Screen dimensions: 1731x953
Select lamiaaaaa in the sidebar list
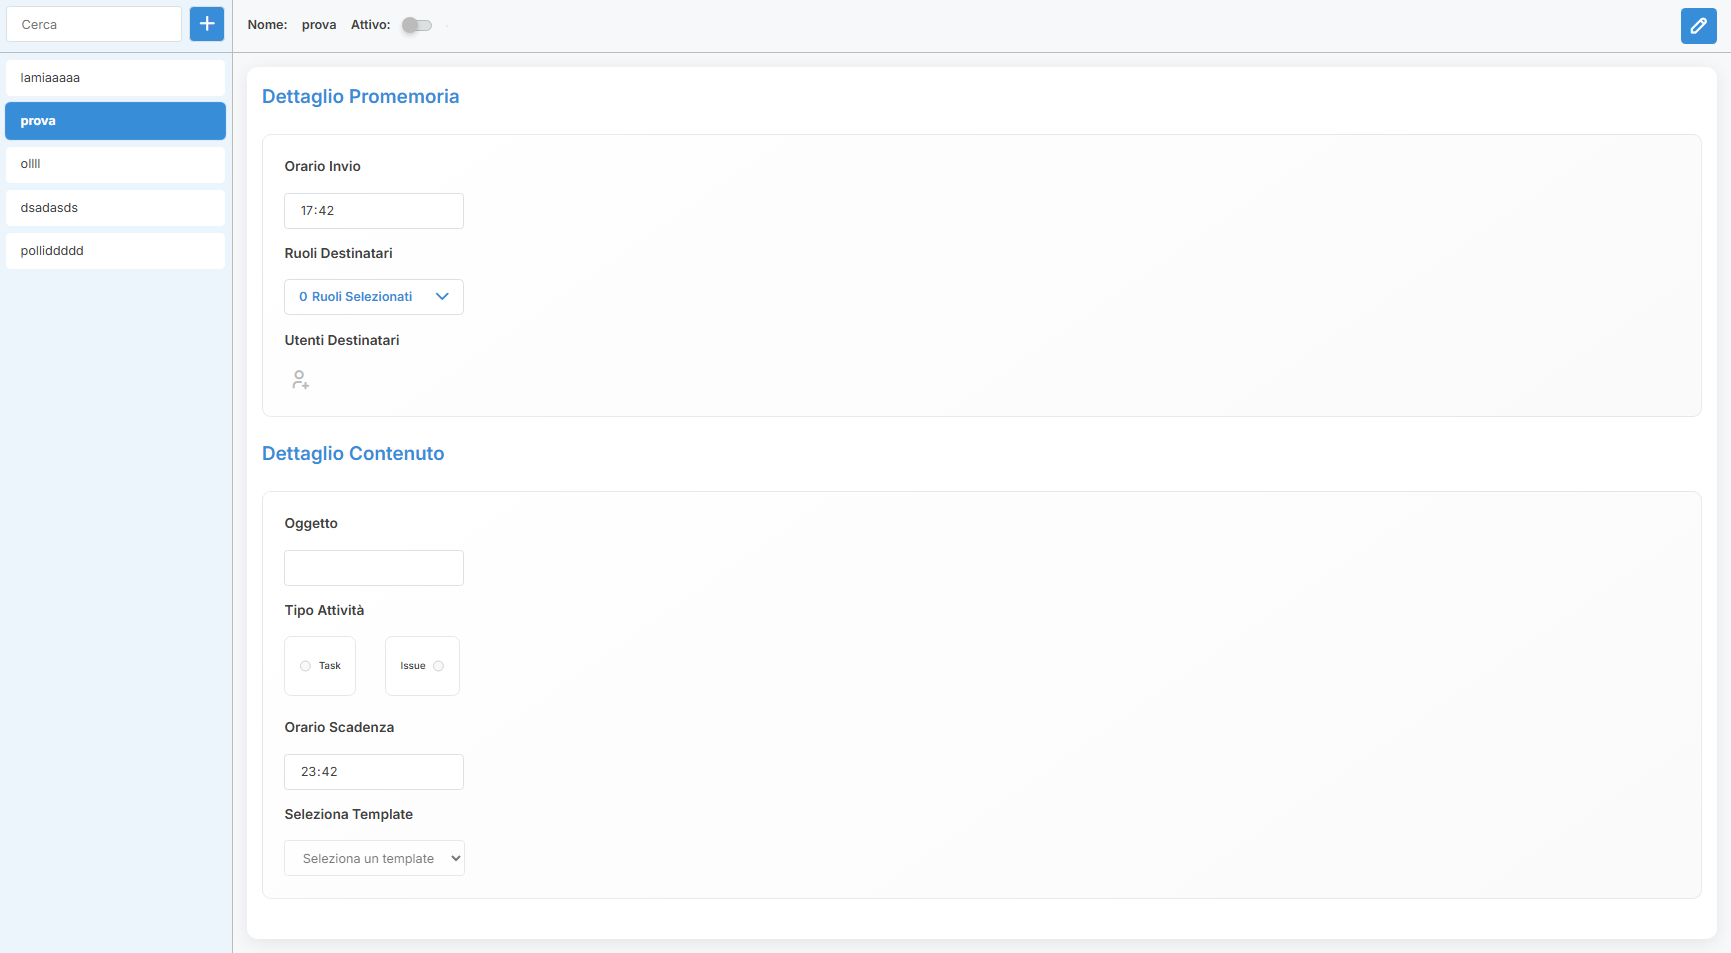115,78
